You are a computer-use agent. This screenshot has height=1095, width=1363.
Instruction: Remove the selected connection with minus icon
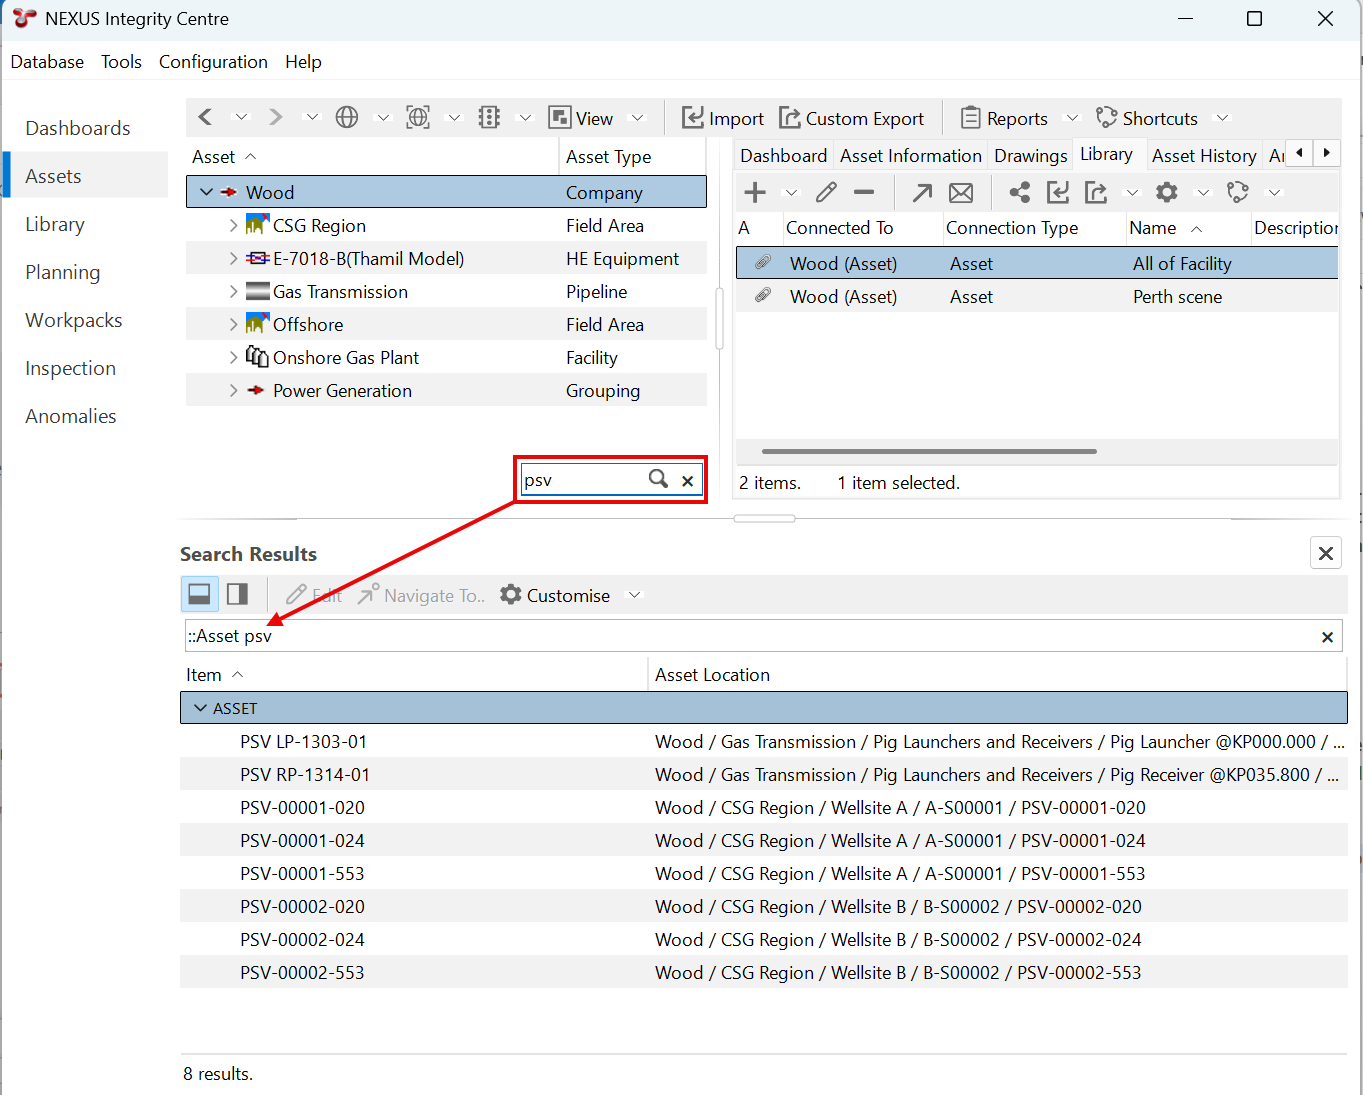(x=864, y=192)
